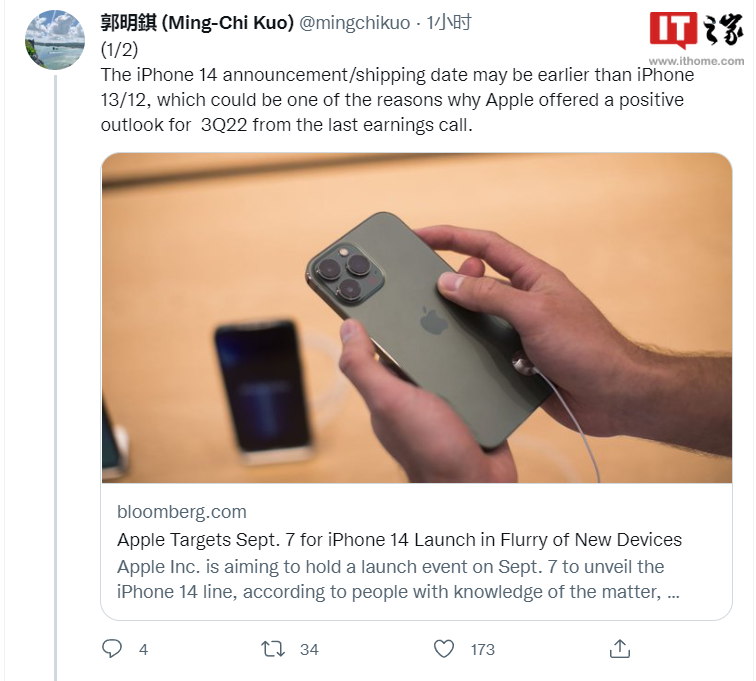The height and width of the screenshot is (681, 756).
Task: Open the share upload icon
Action: [x=620, y=649]
